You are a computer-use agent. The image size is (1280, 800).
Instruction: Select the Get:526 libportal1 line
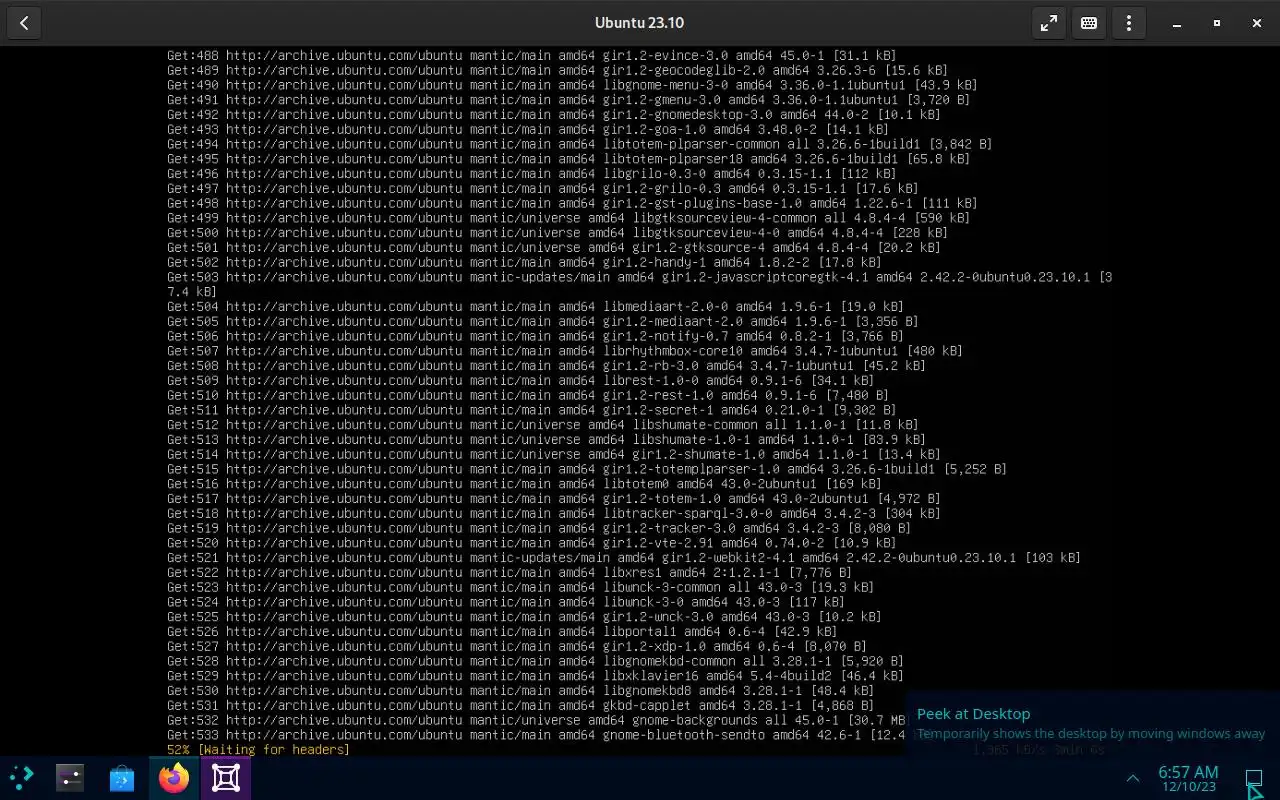(502, 631)
